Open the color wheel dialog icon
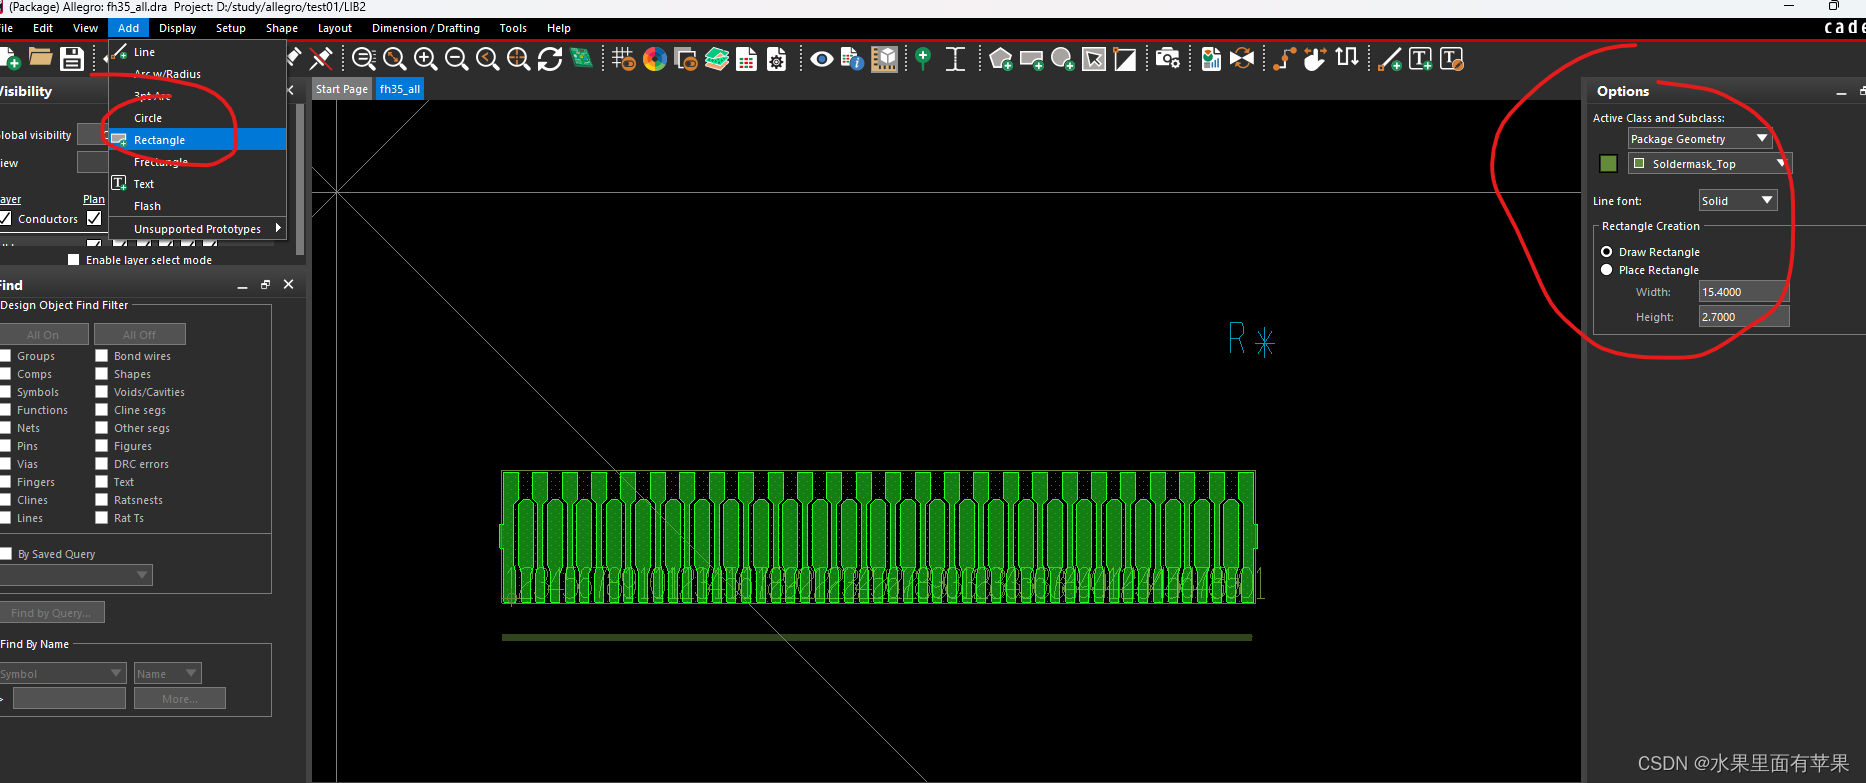The height and width of the screenshot is (783, 1866). [655, 59]
